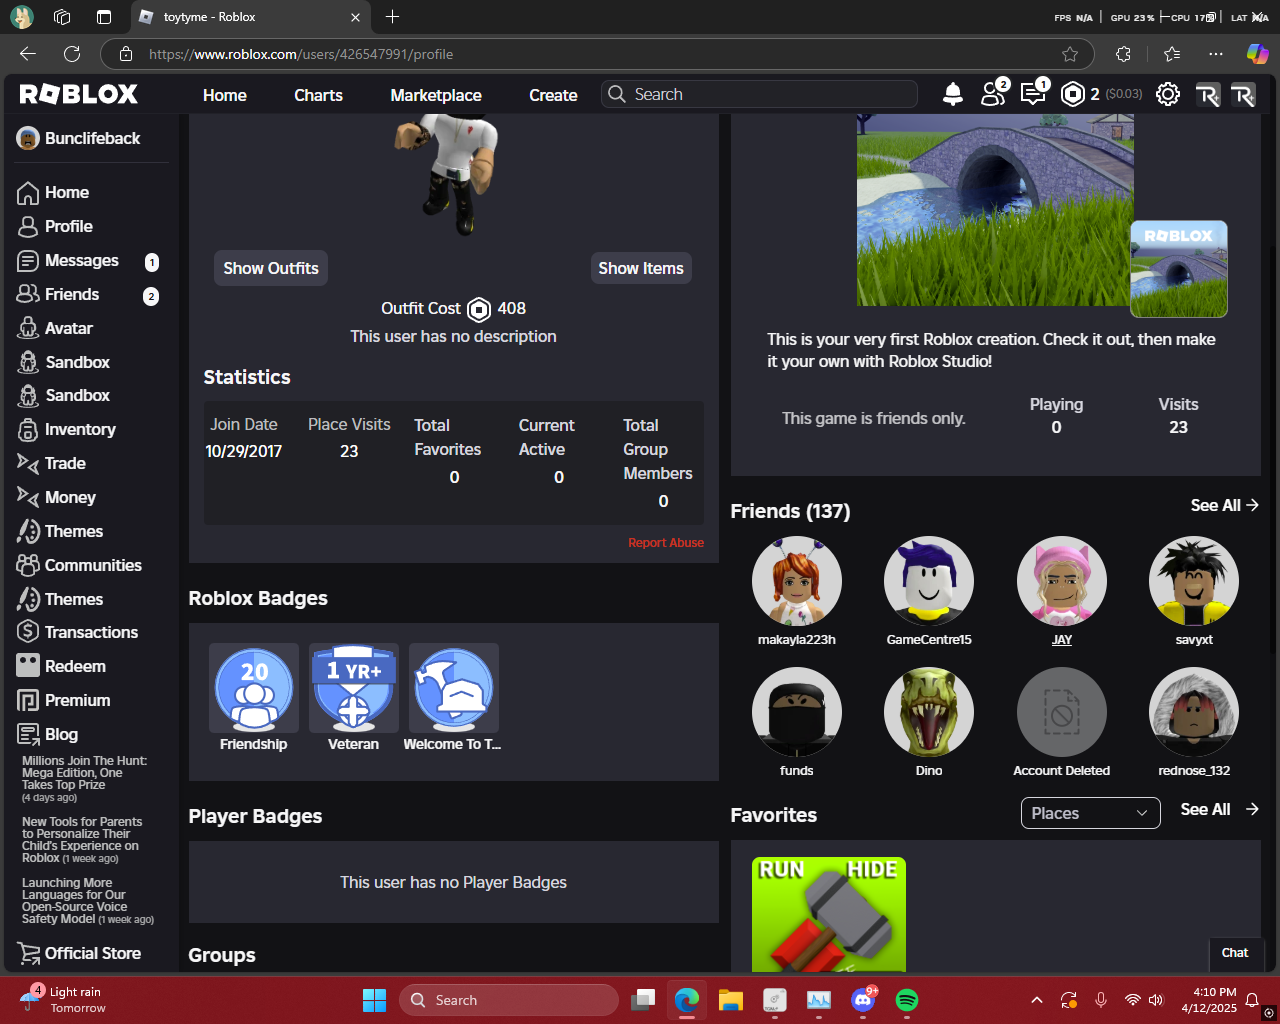Click the browser refresh button
The image size is (1280, 1024).
[72, 54]
